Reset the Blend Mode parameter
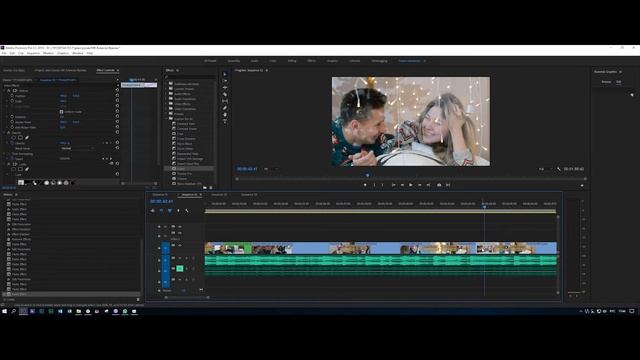Viewport: 640px width, 360px height. pos(117,148)
